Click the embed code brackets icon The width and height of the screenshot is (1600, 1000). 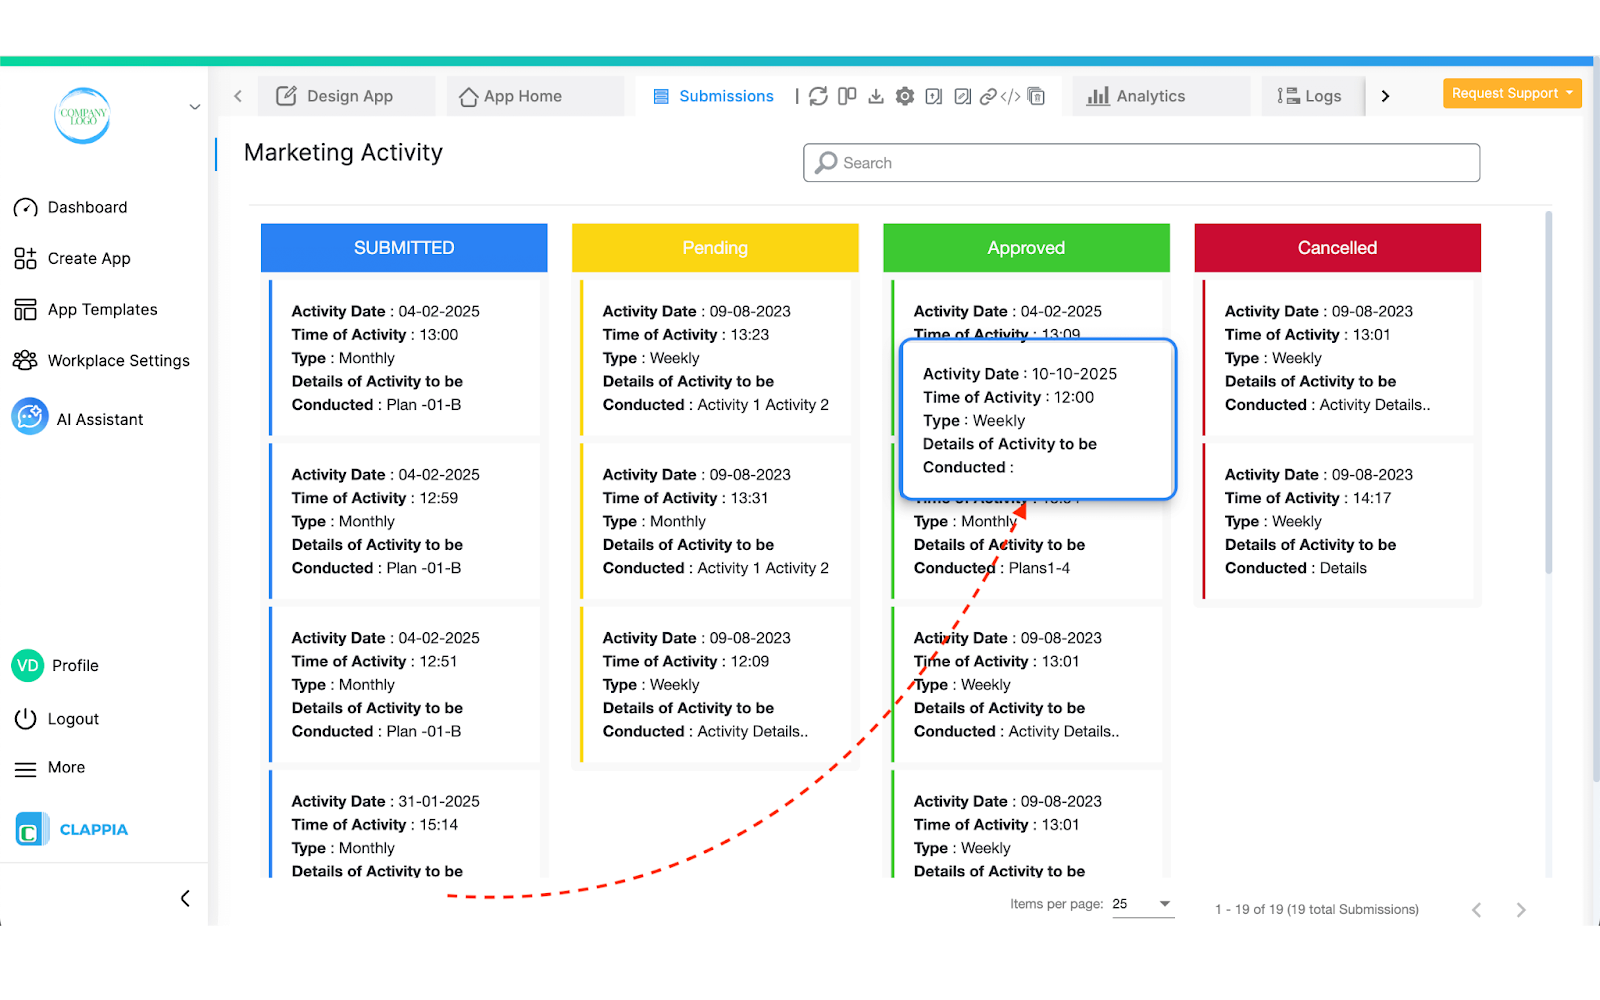coord(1011,96)
